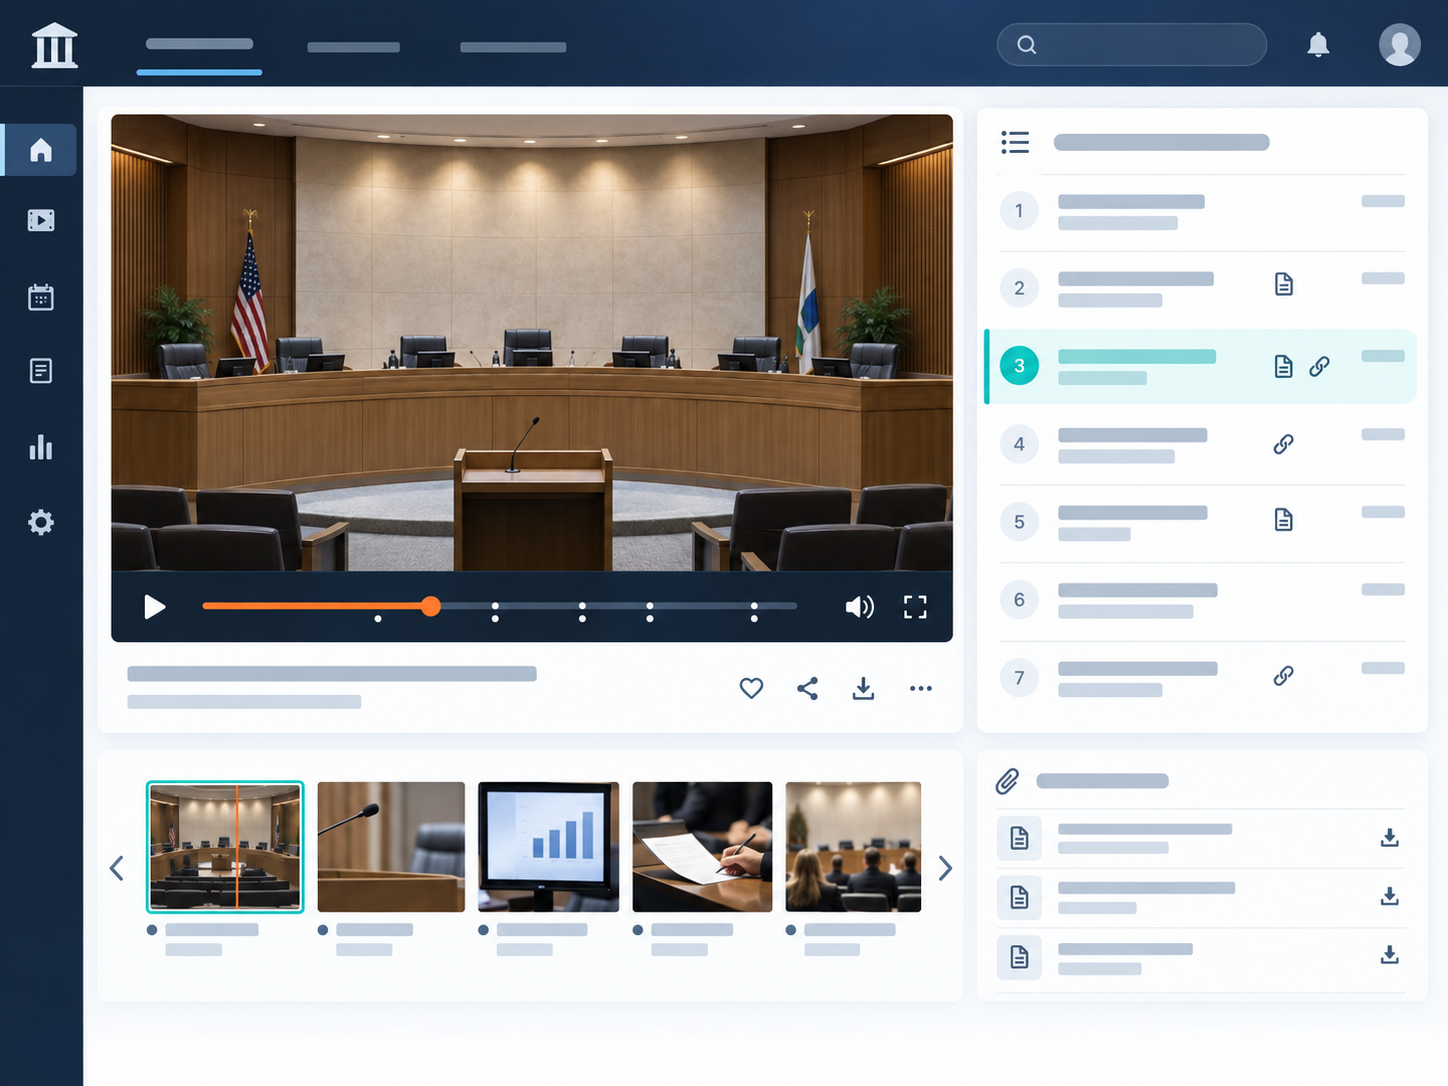Open the user profile avatar

click(1399, 45)
